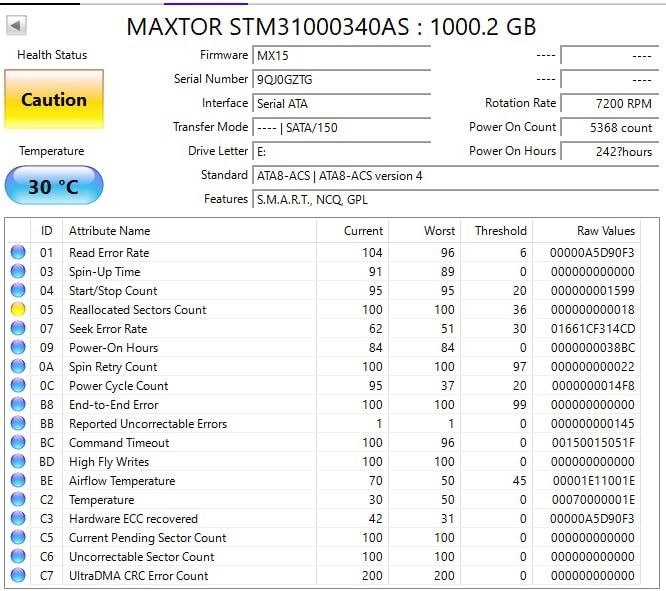Click the Interface field showing Serial ATA
Viewport: 666px width, 591px height.
point(341,104)
